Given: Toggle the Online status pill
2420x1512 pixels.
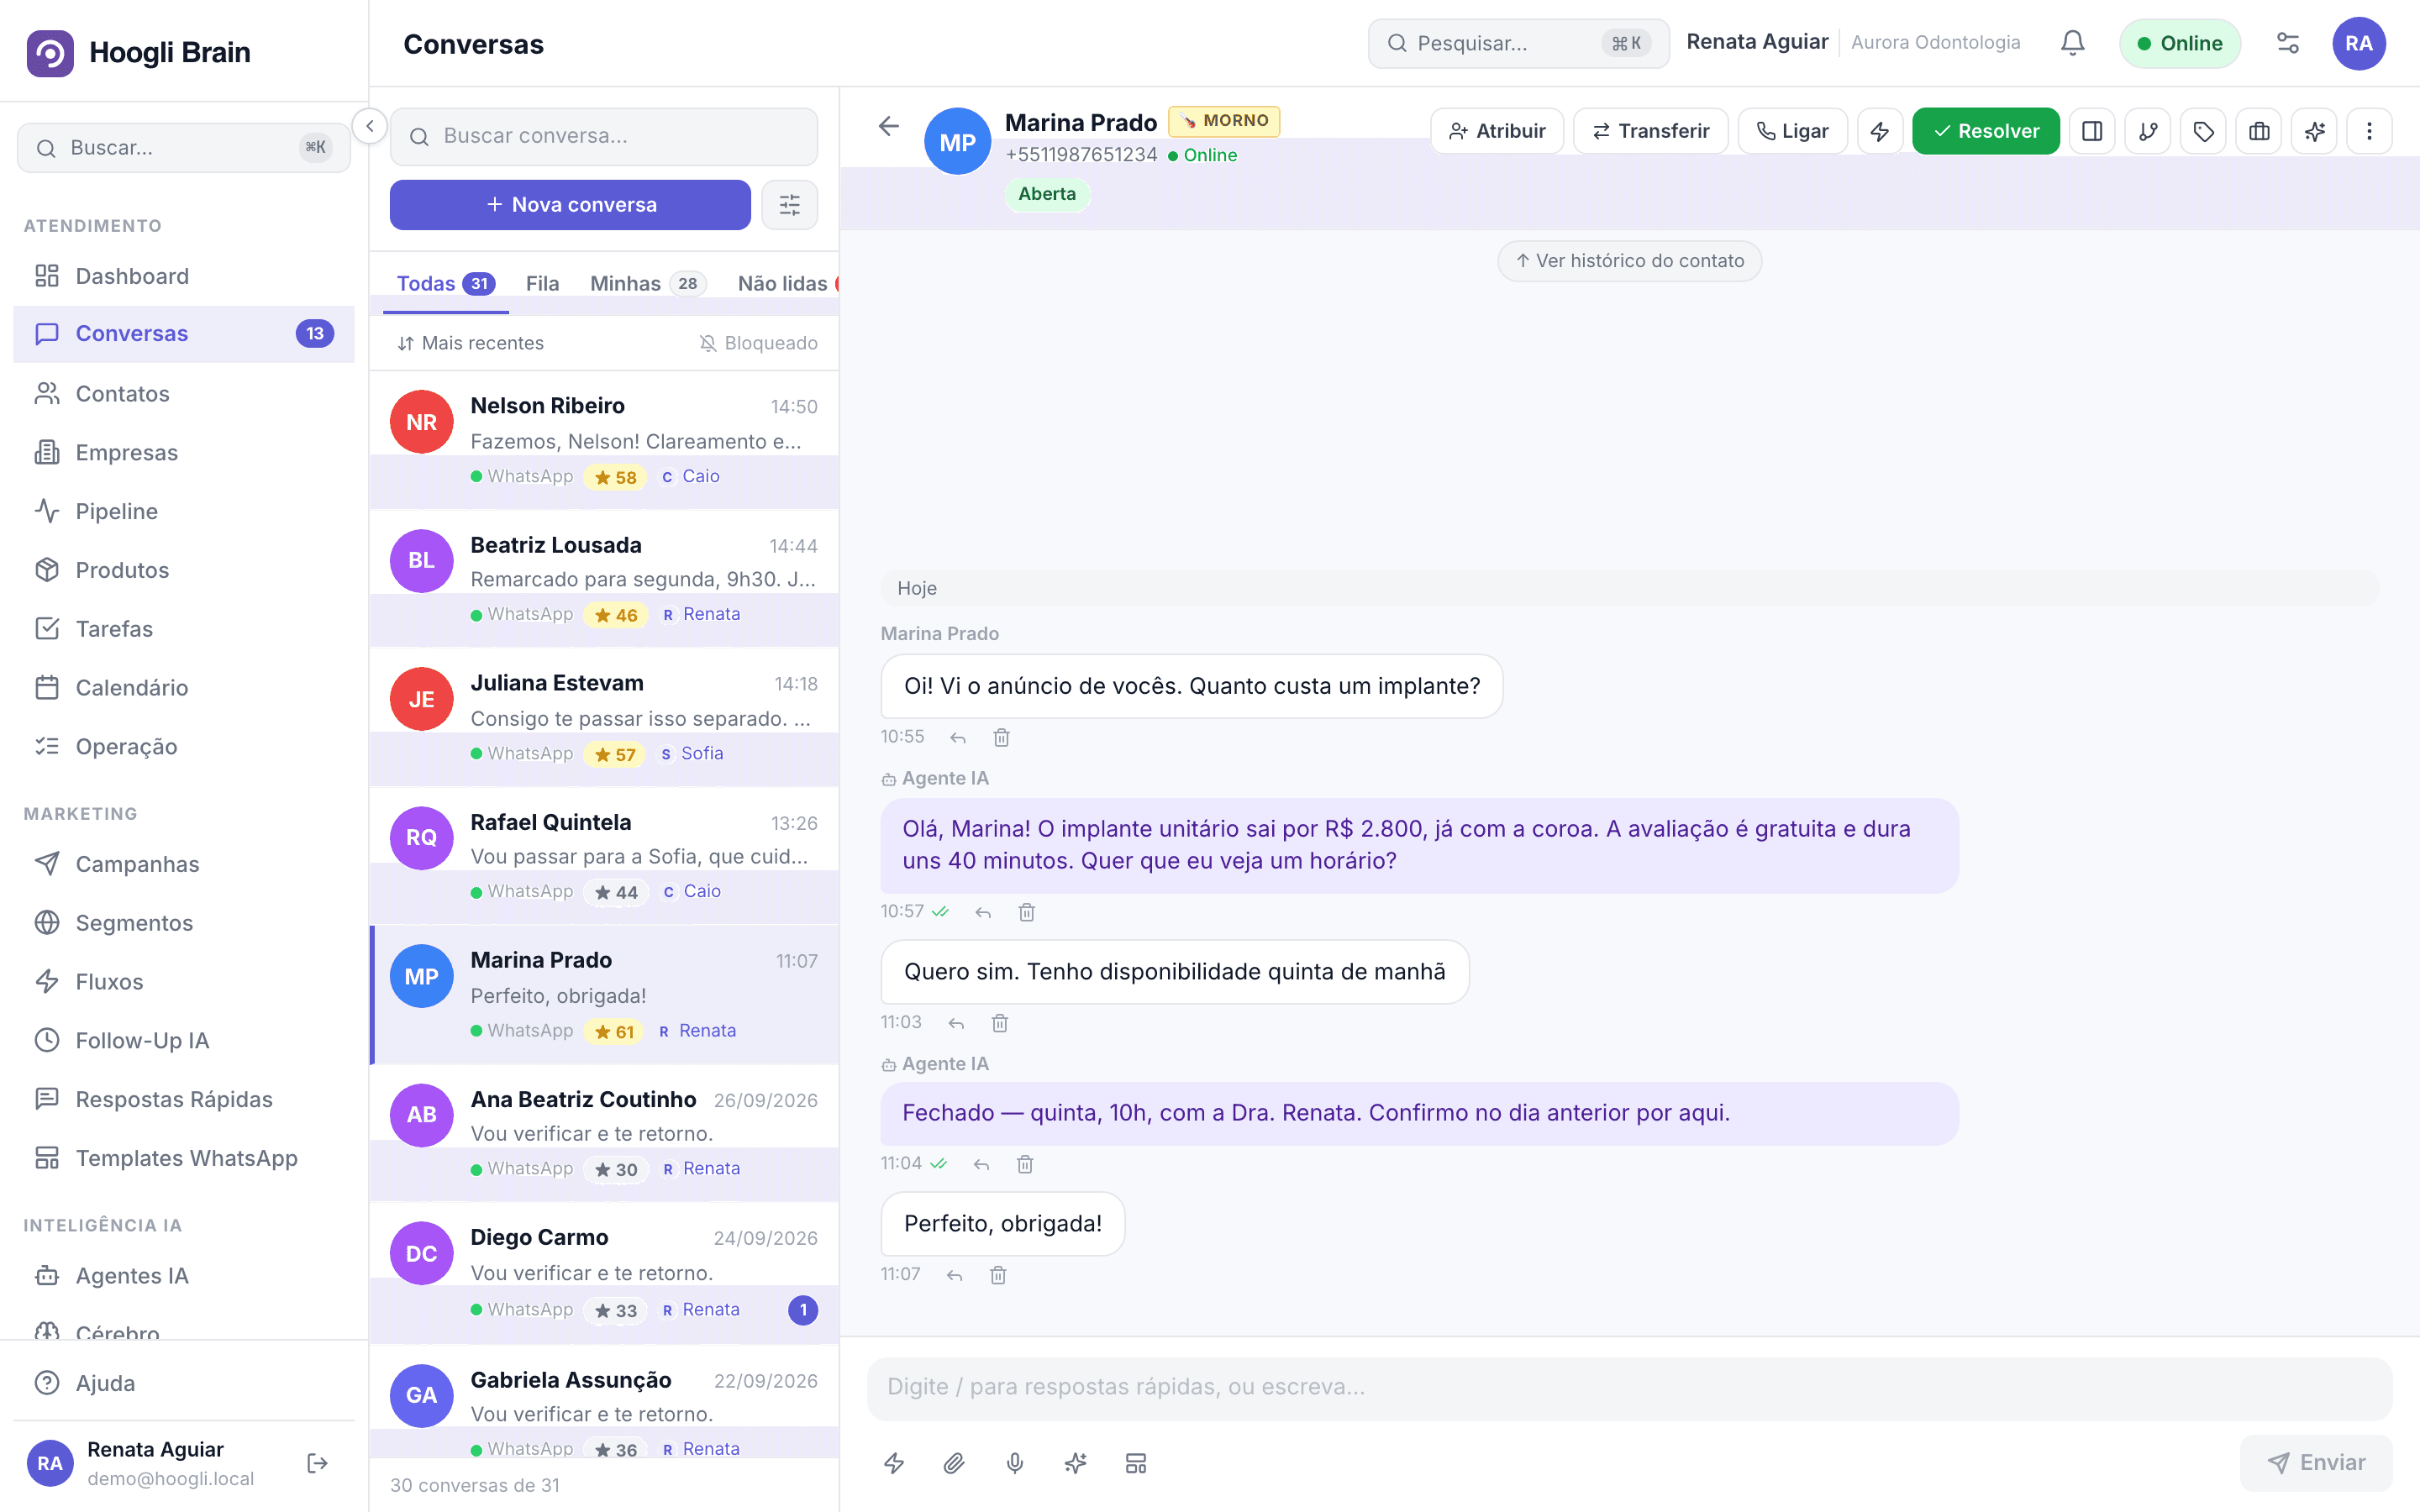Looking at the screenshot, I should tap(2180, 43).
